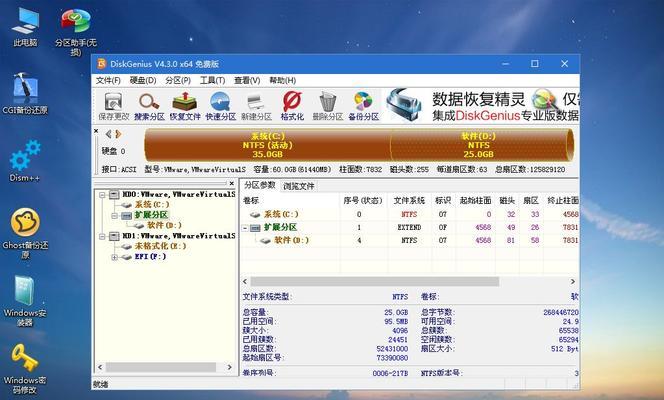This screenshot has height=400, width=664.
Task: Open the 硬盘(D) menu
Action: click(x=143, y=80)
